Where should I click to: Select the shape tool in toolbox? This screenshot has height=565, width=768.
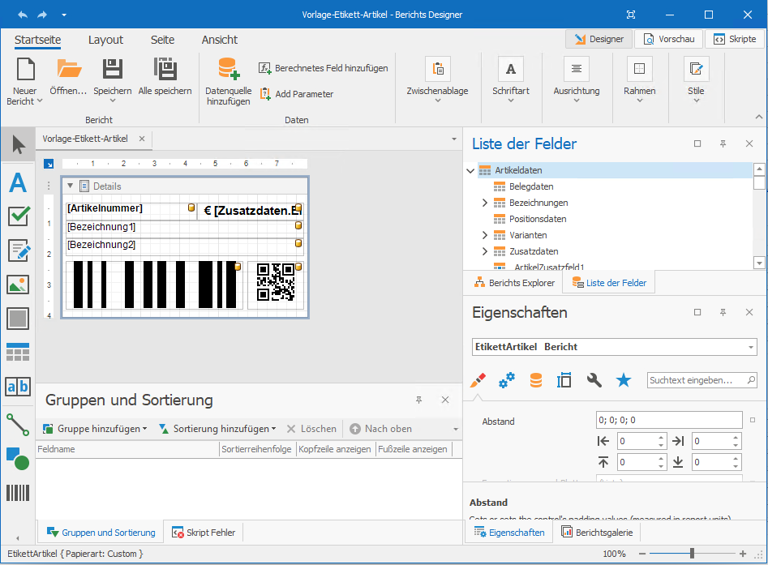(x=18, y=459)
